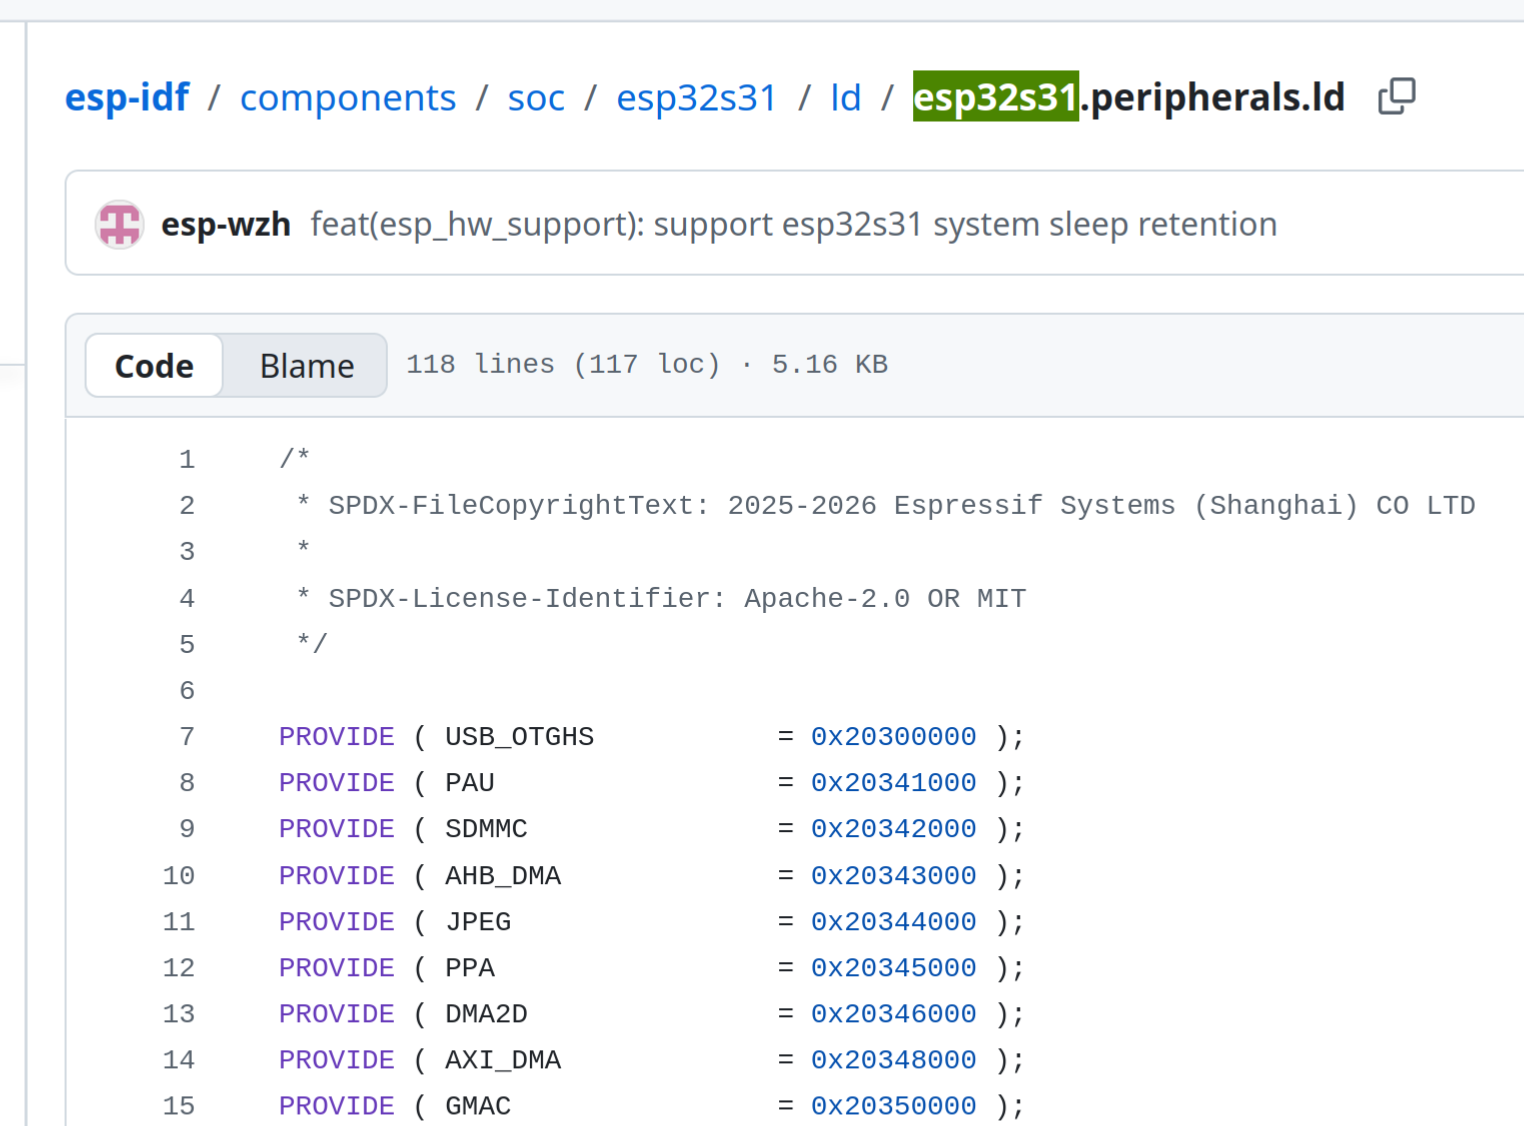The height and width of the screenshot is (1126, 1524).
Task: Open the components folder breadcrumb
Action: pyautogui.click(x=347, y=98)
